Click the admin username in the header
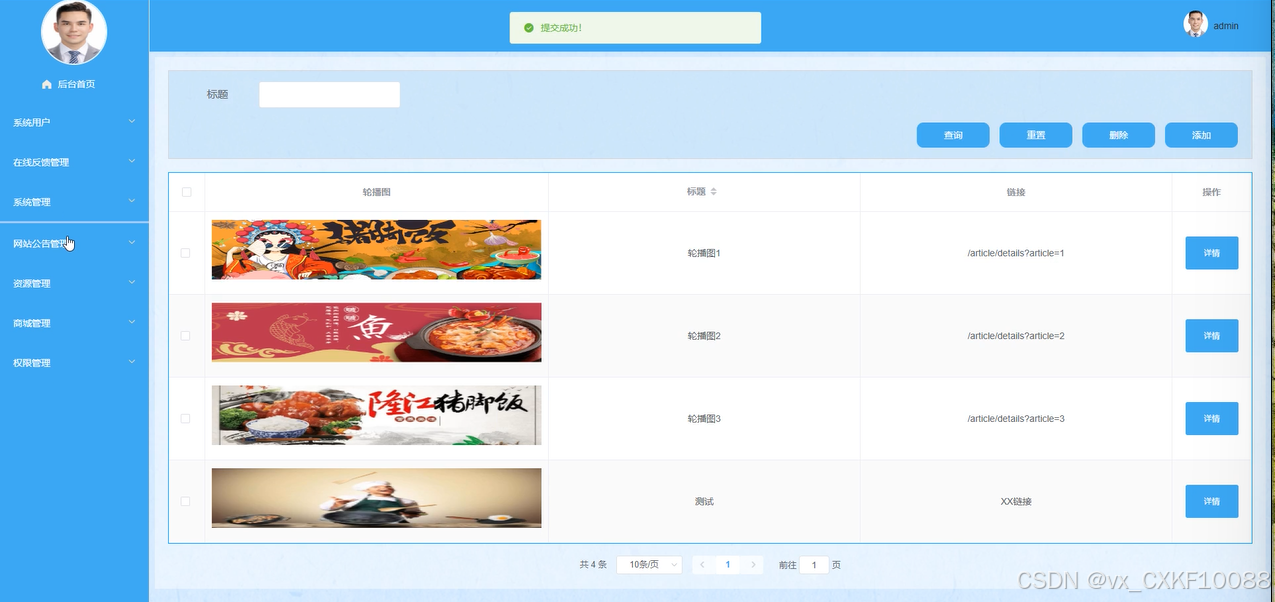Image resolution: width=1275 pixels, height=602 pixels. [x=1226, y=26]
